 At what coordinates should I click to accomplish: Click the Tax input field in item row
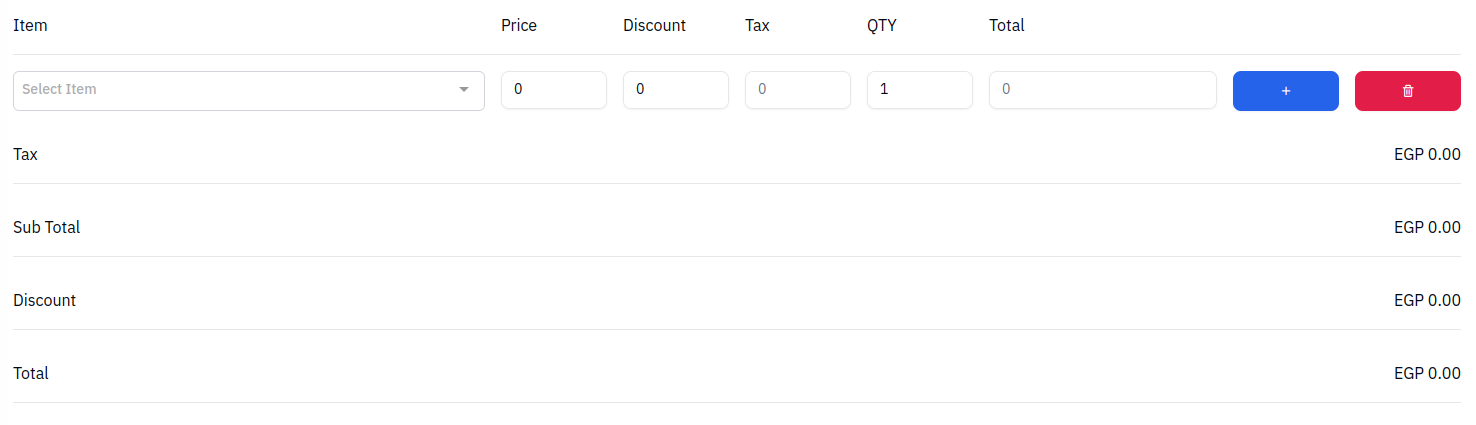click(798, 90)
